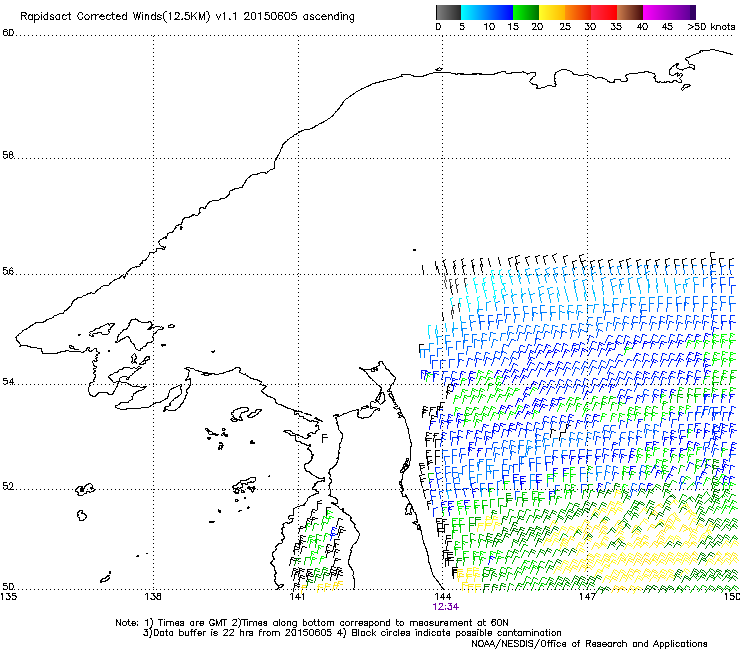Click the '>50 knots' legend label
This screenshot has width=740, height=650.
[x=712, y=27]
